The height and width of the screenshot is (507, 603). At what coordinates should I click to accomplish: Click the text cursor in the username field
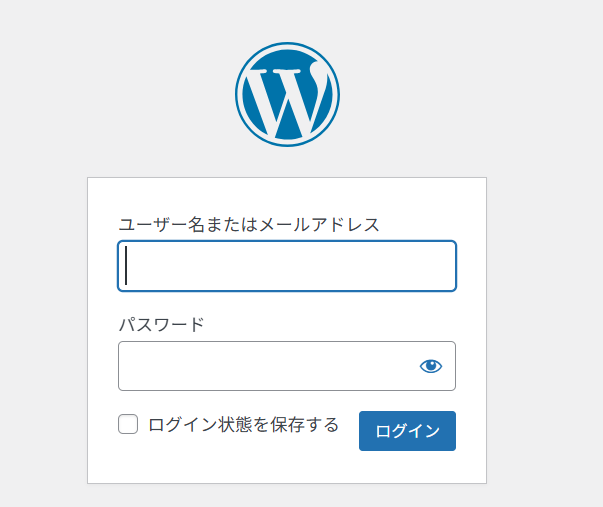[126, 265]
